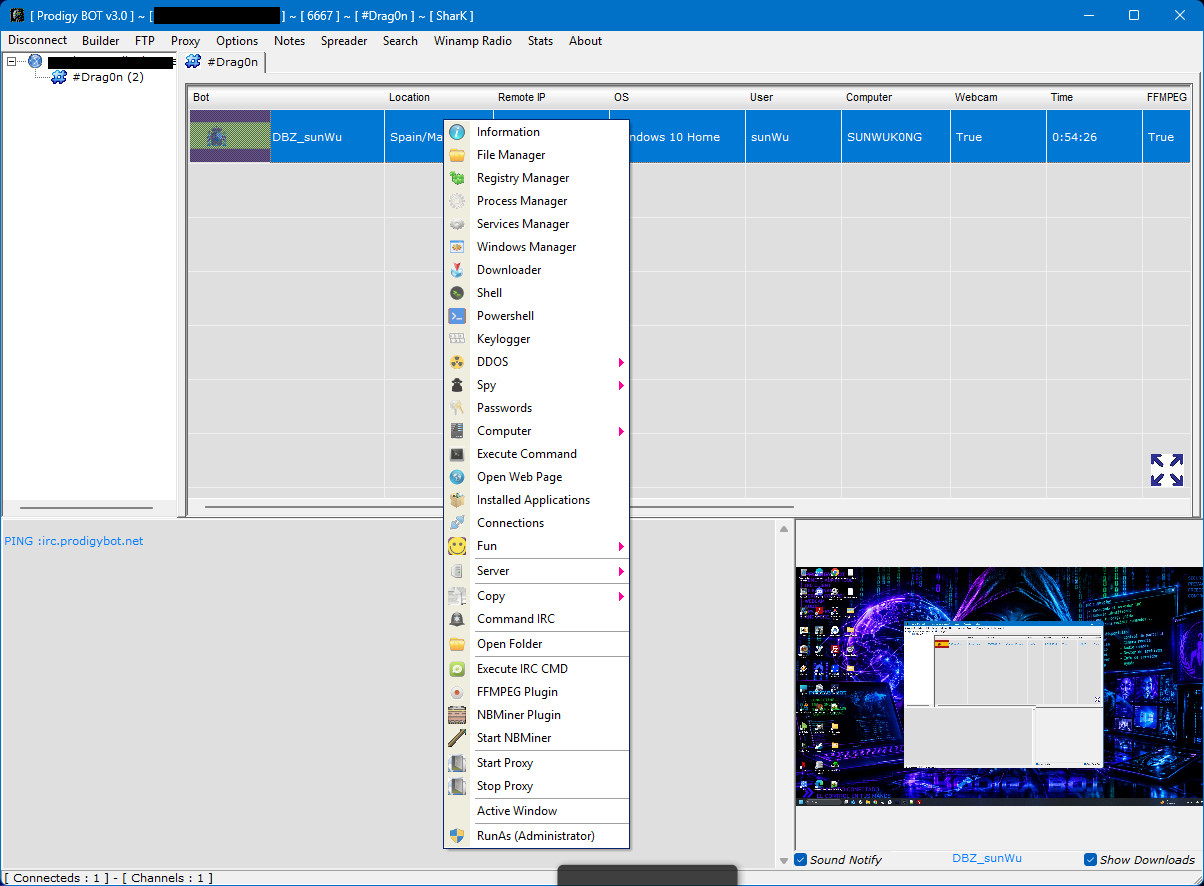This screenshot has width=1204, height=886.
Task: Open the Spreader menu
Action: [344, 41]
